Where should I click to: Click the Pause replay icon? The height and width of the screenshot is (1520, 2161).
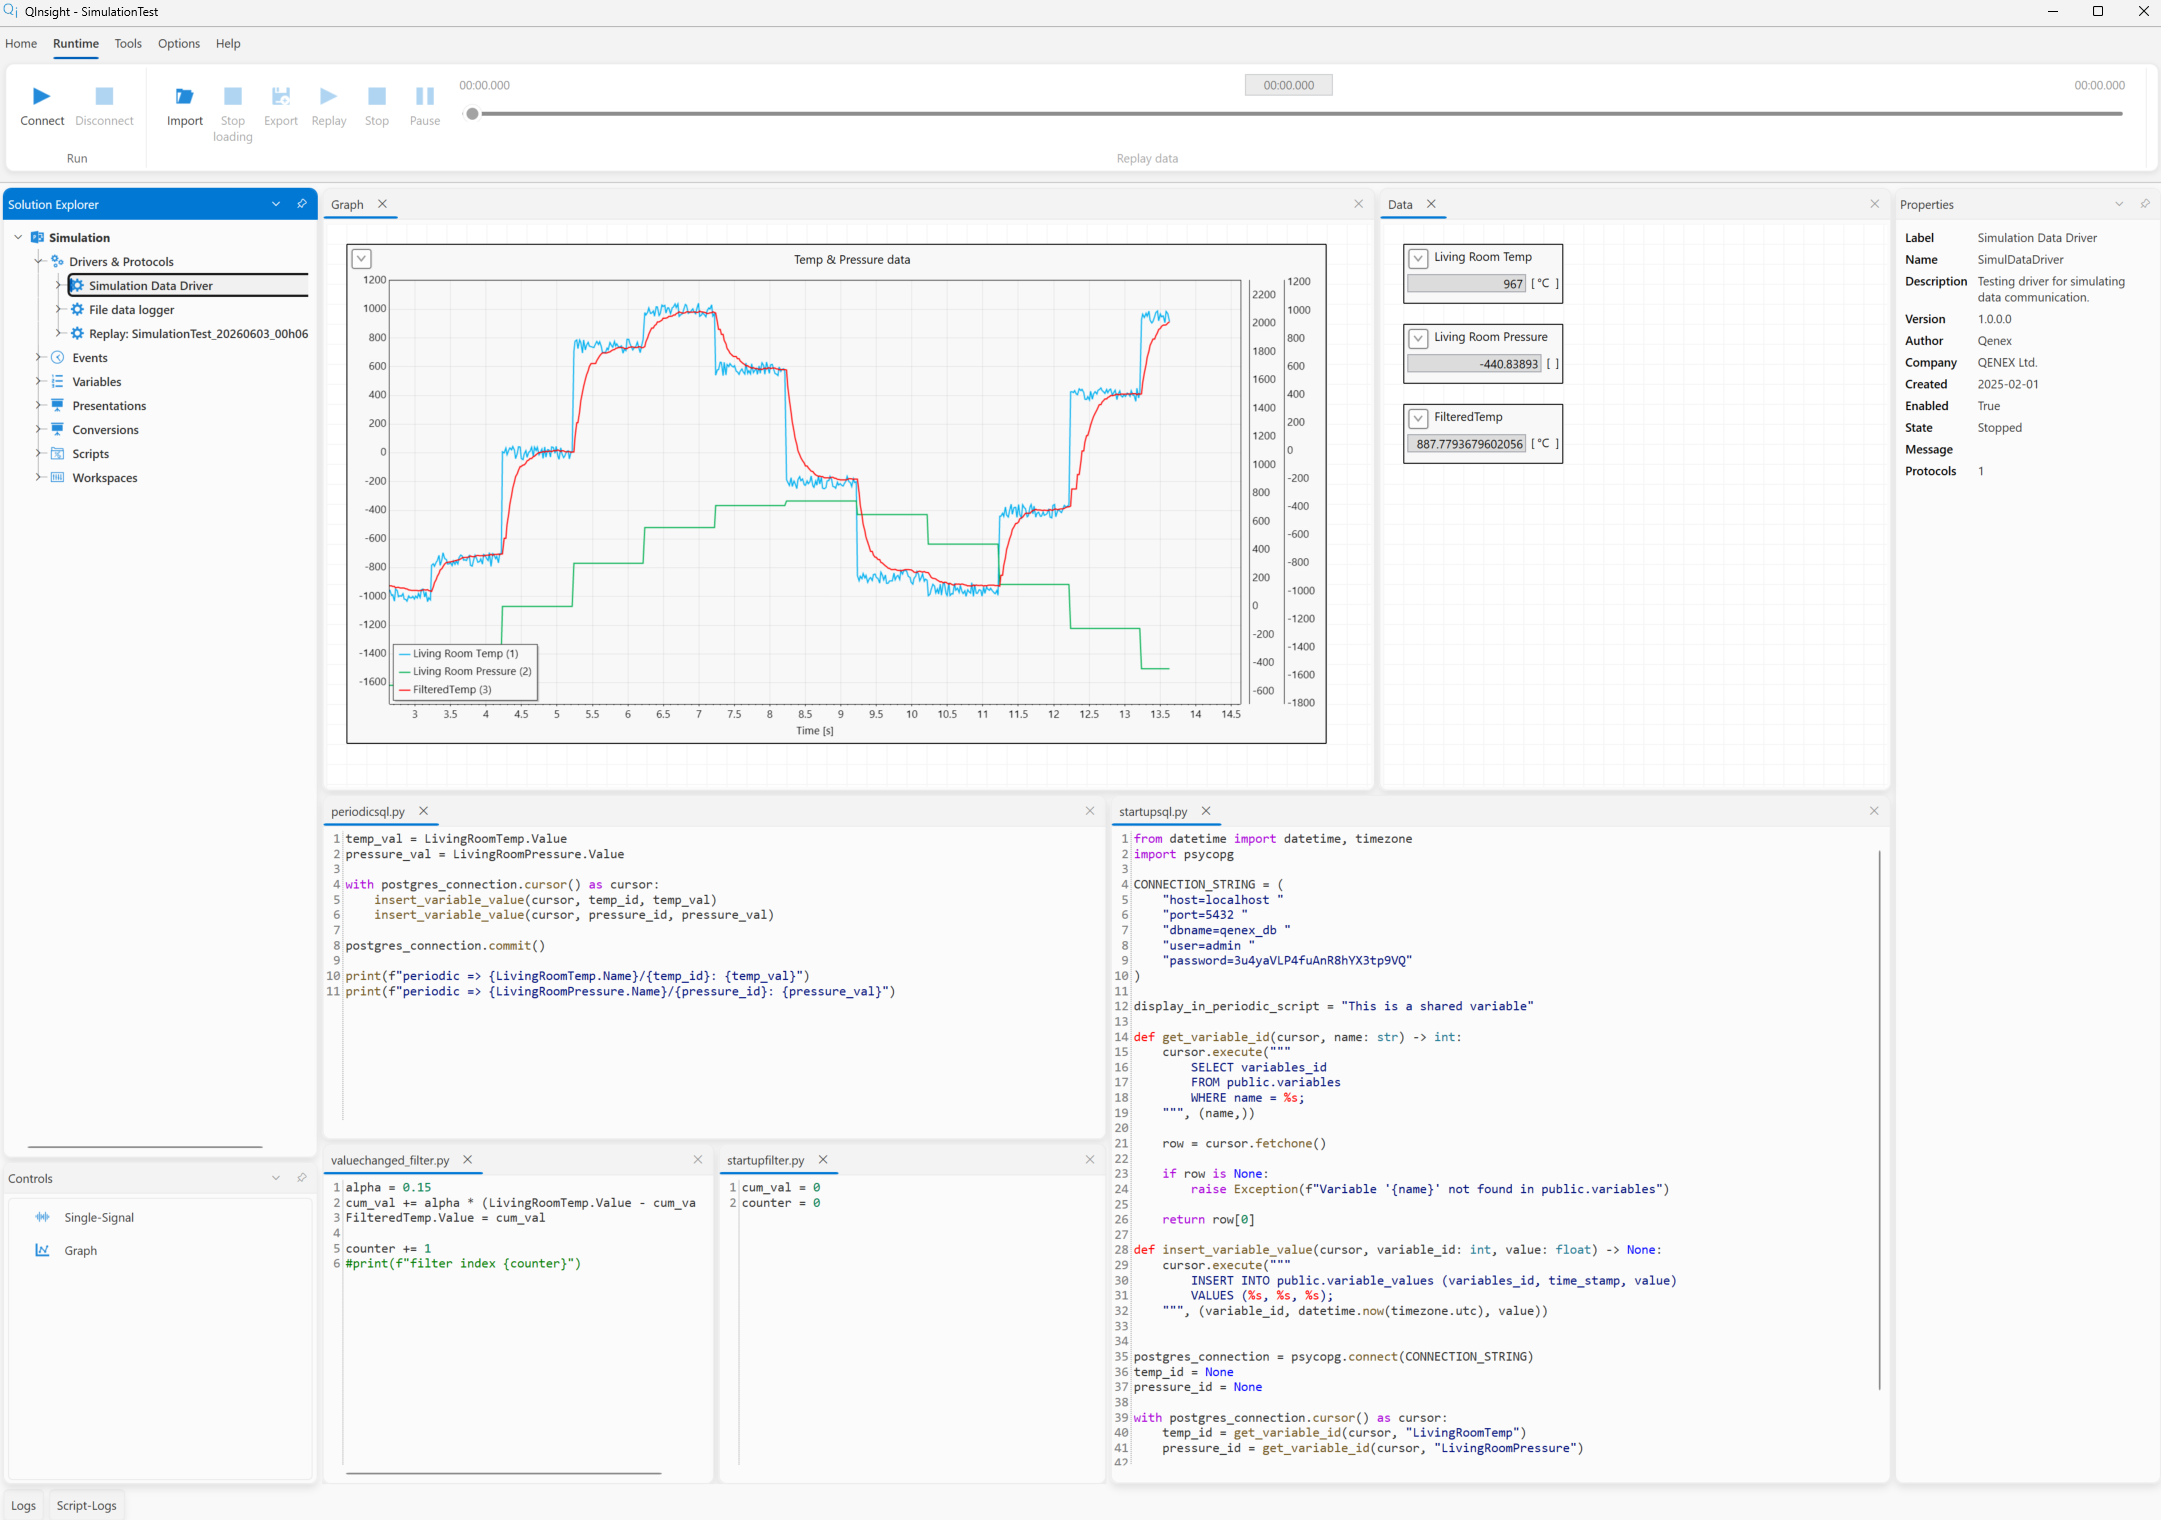coord(425,96)
